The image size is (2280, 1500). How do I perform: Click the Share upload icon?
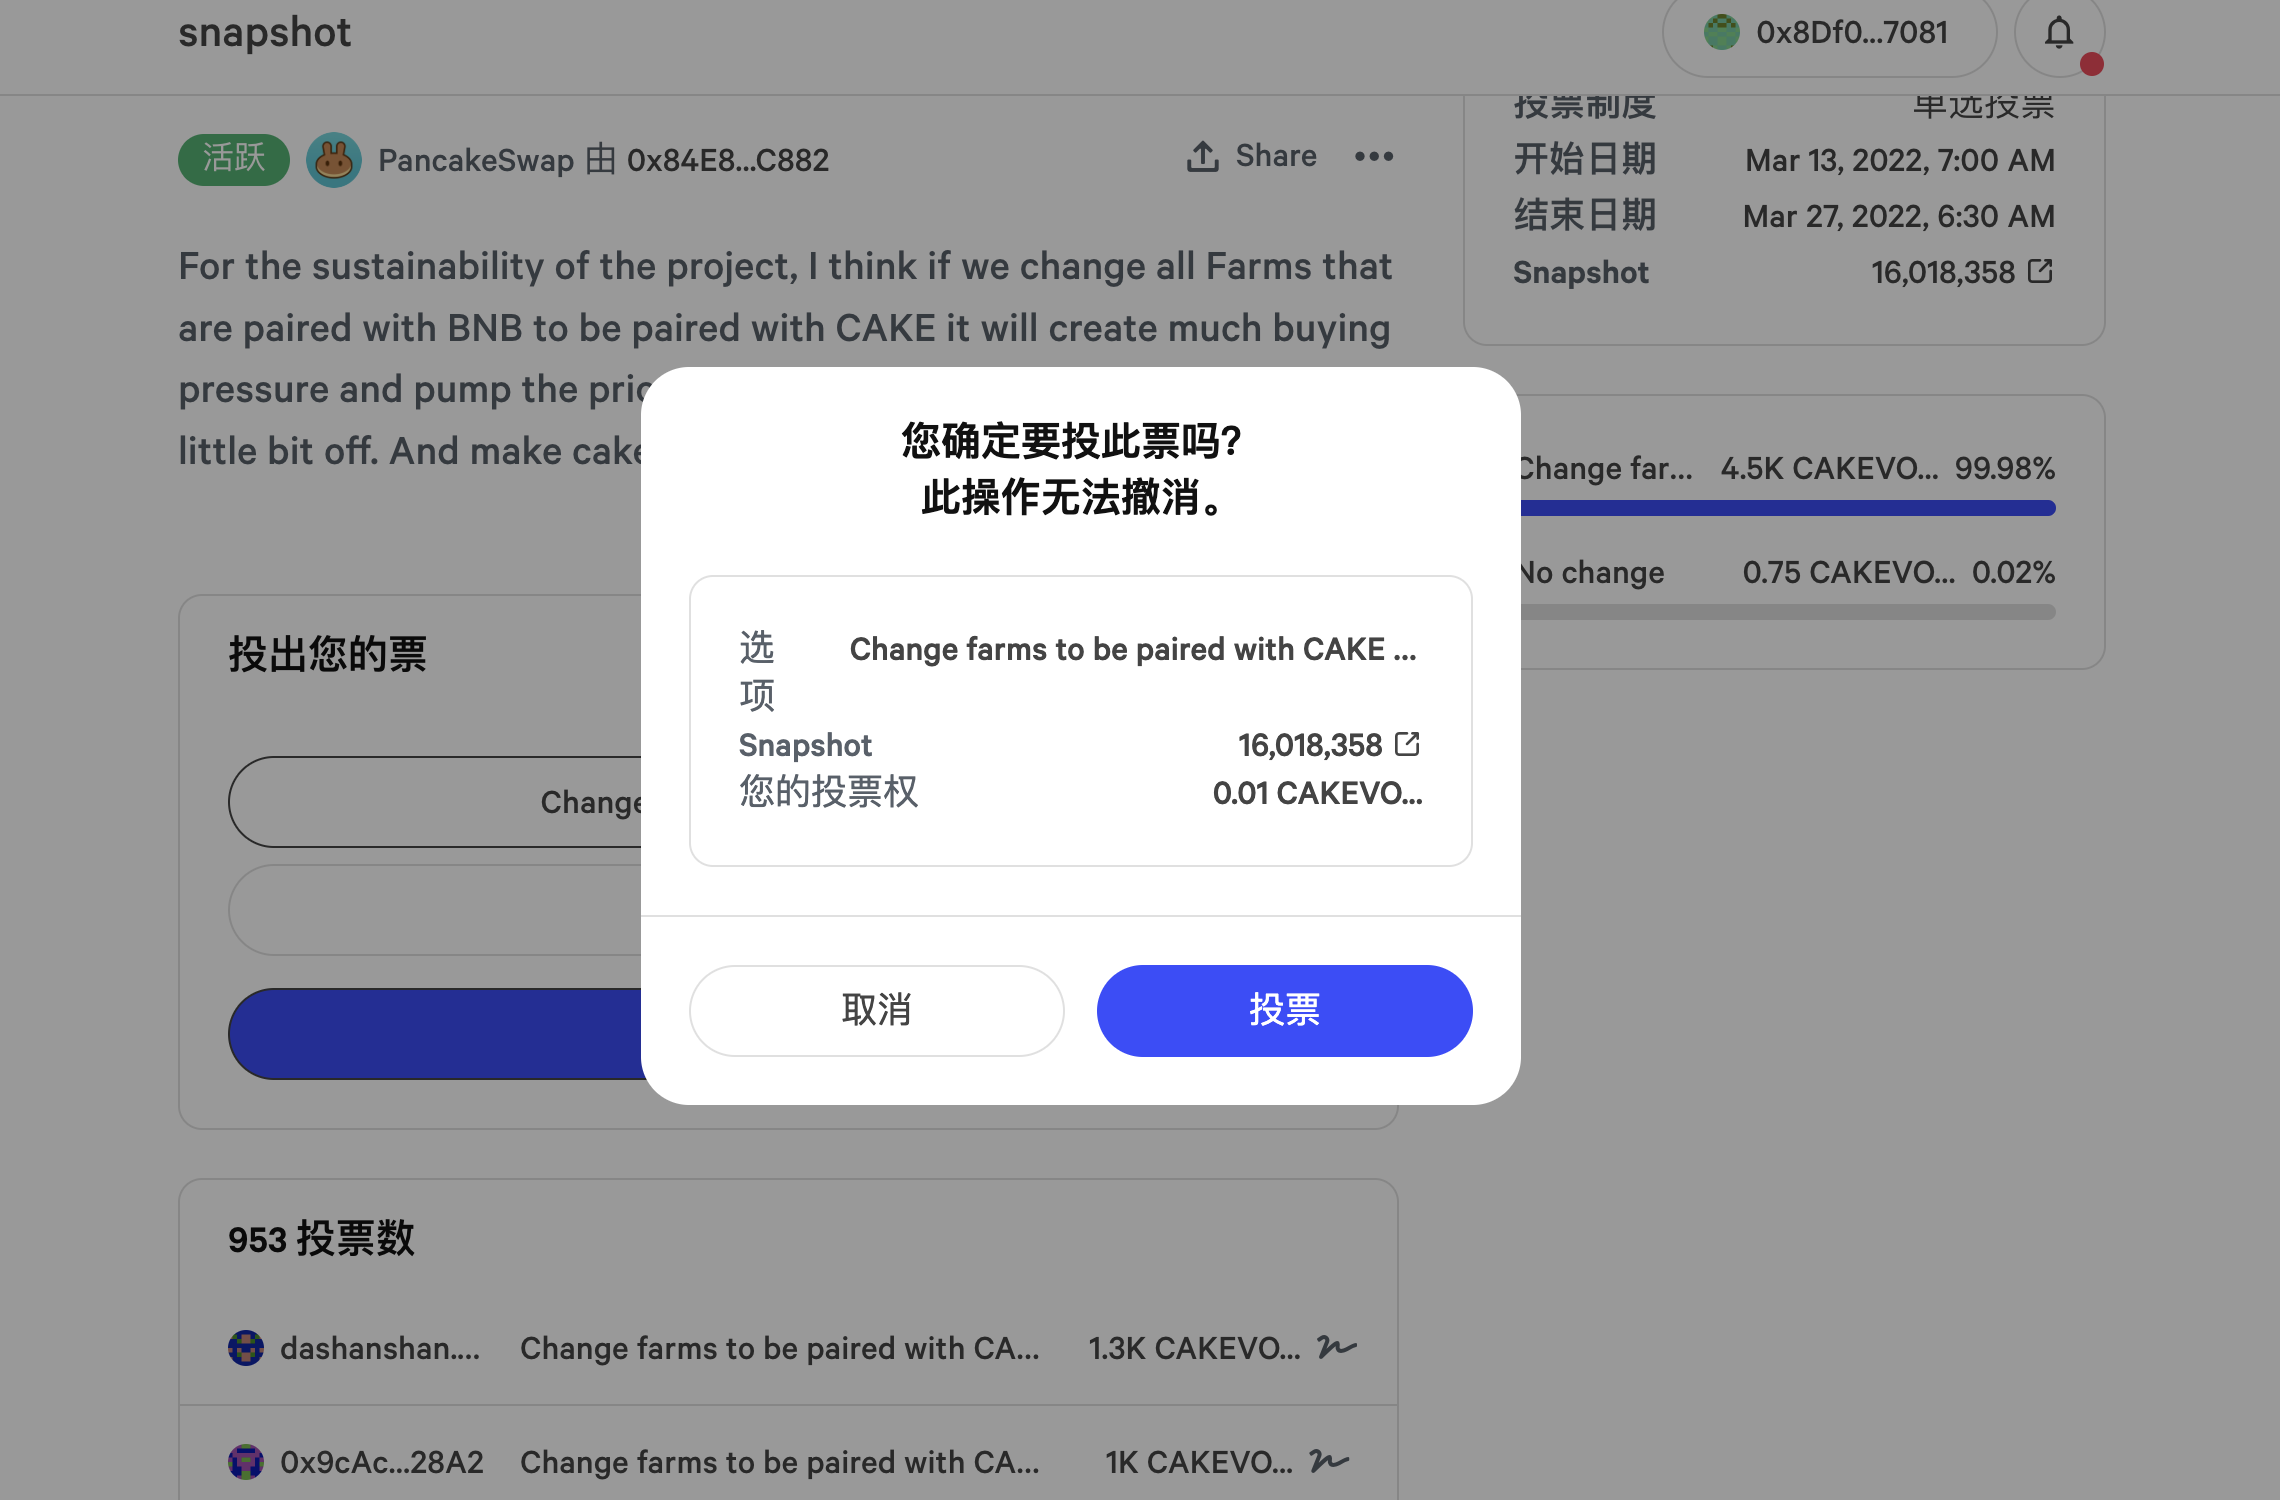[1202, 157]
